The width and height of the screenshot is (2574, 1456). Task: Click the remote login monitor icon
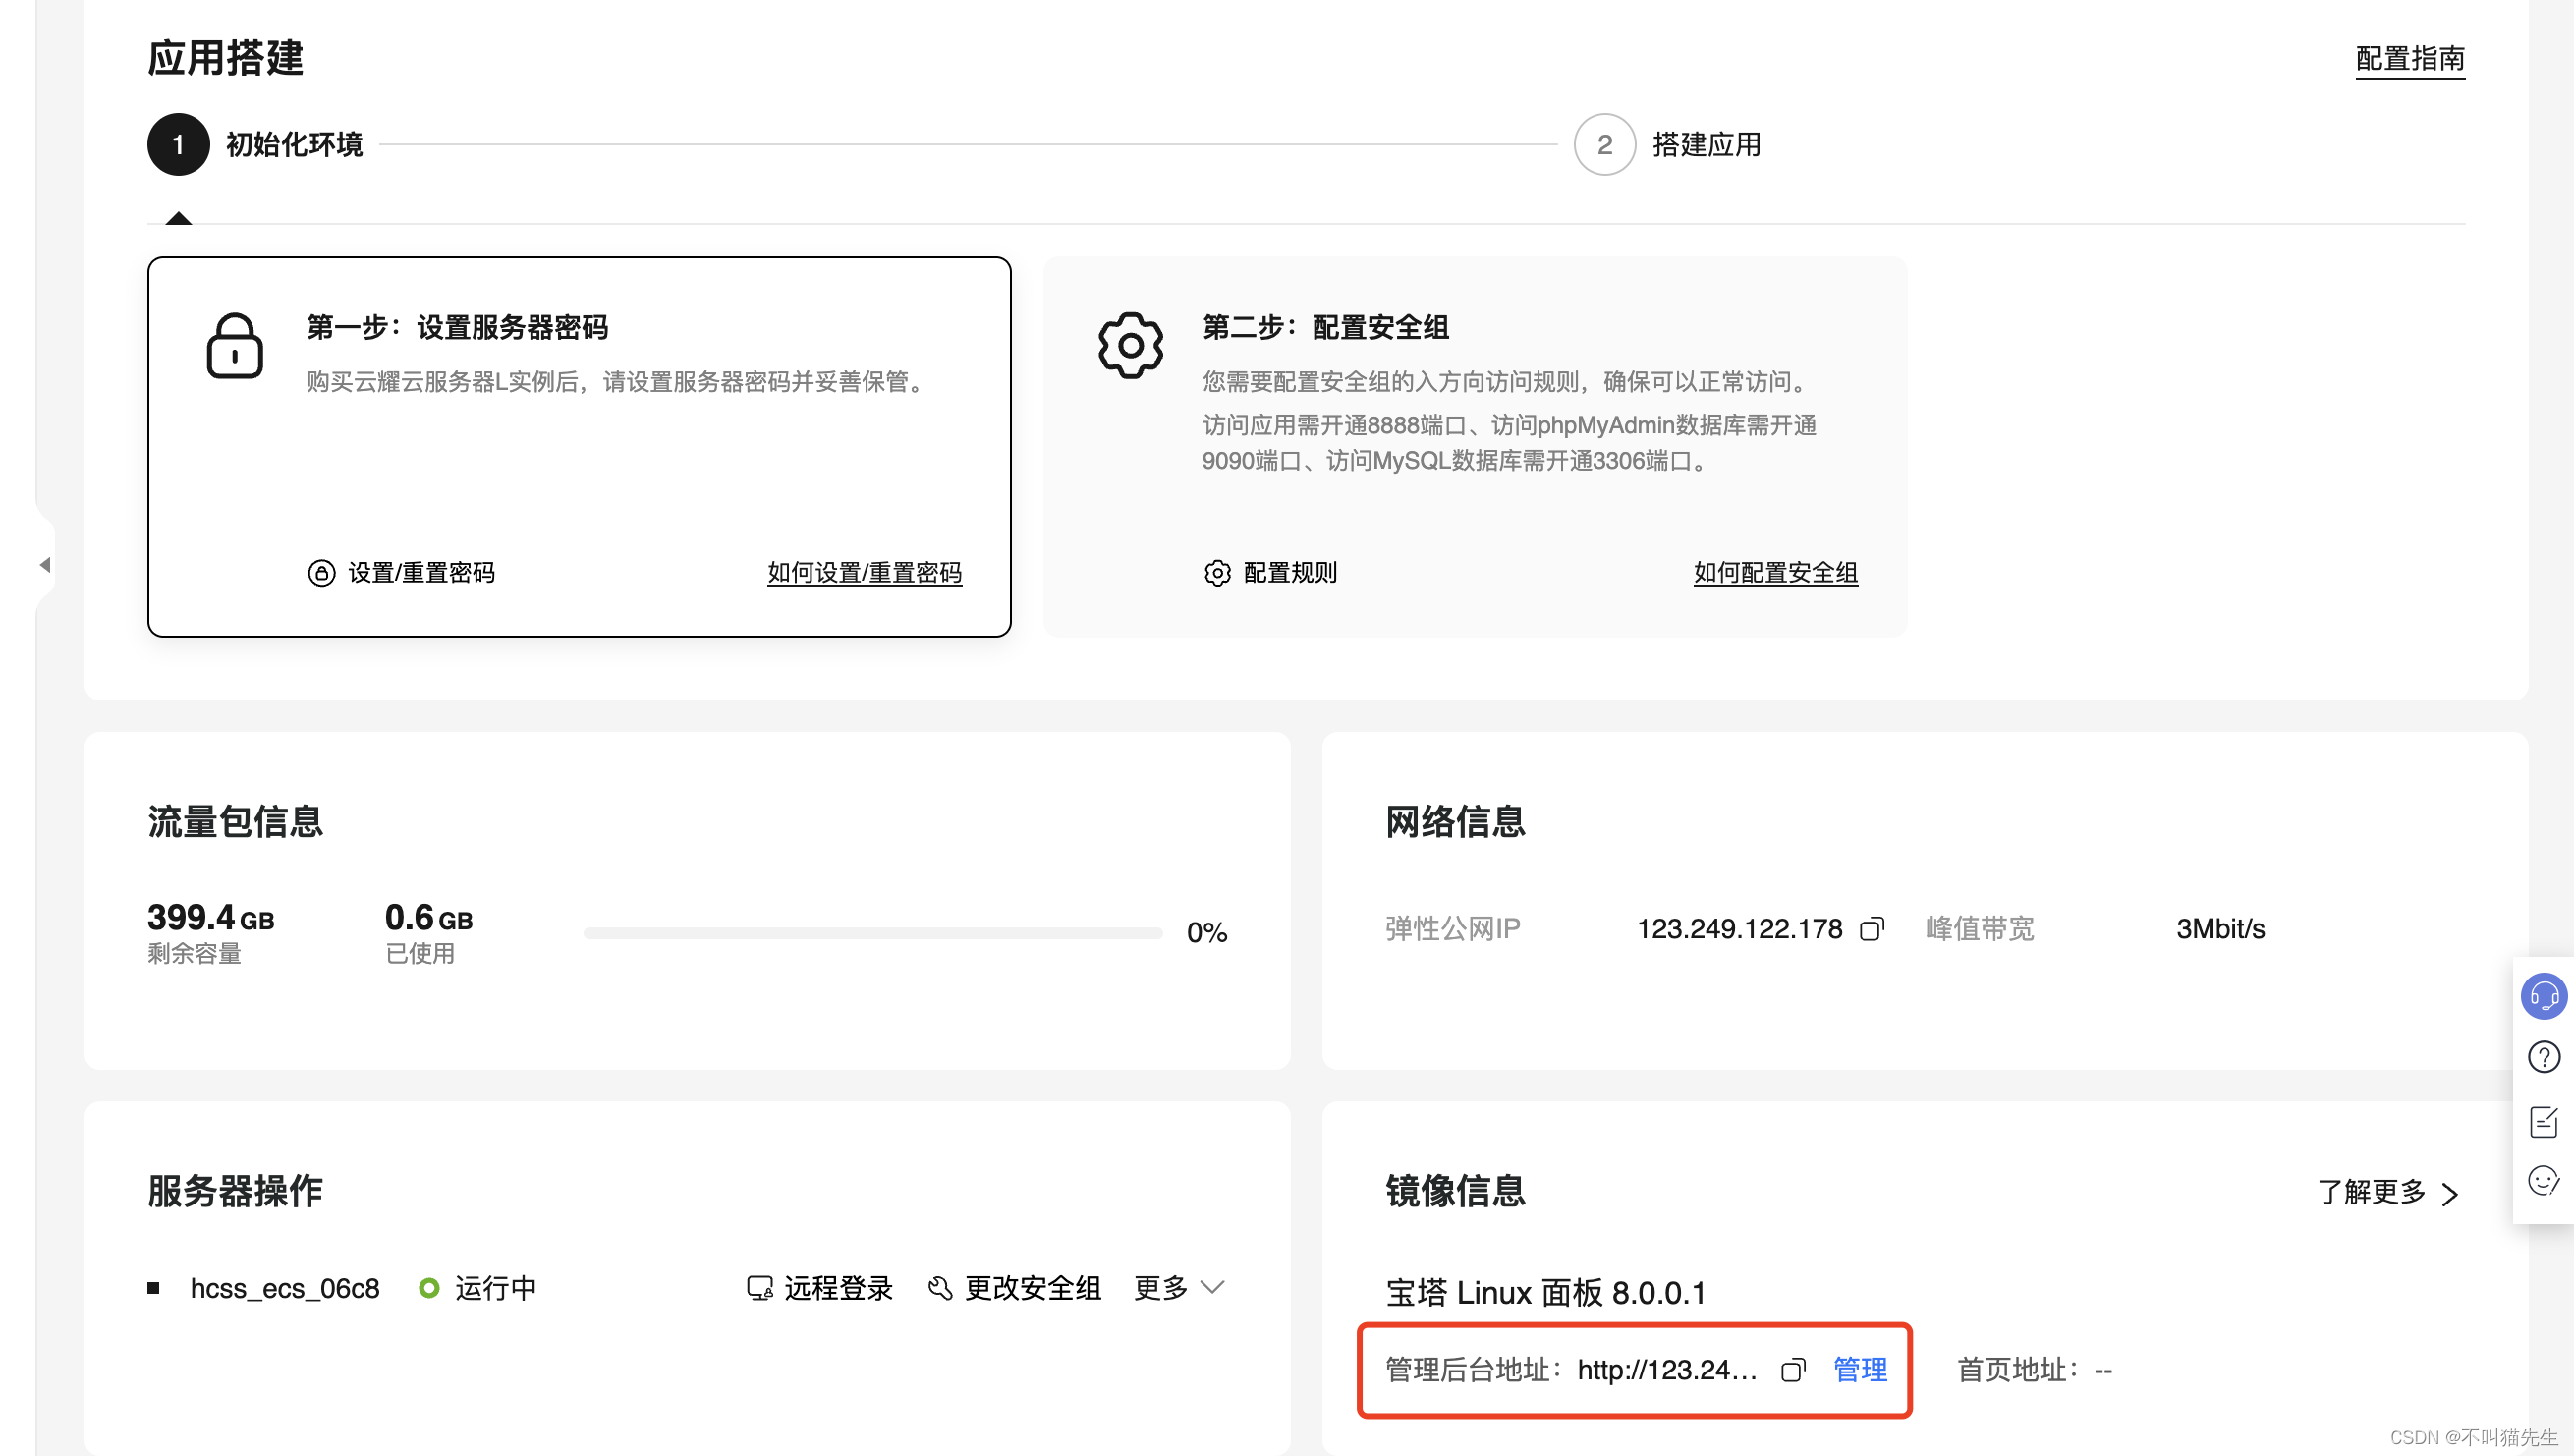(x=760, y=1288)
